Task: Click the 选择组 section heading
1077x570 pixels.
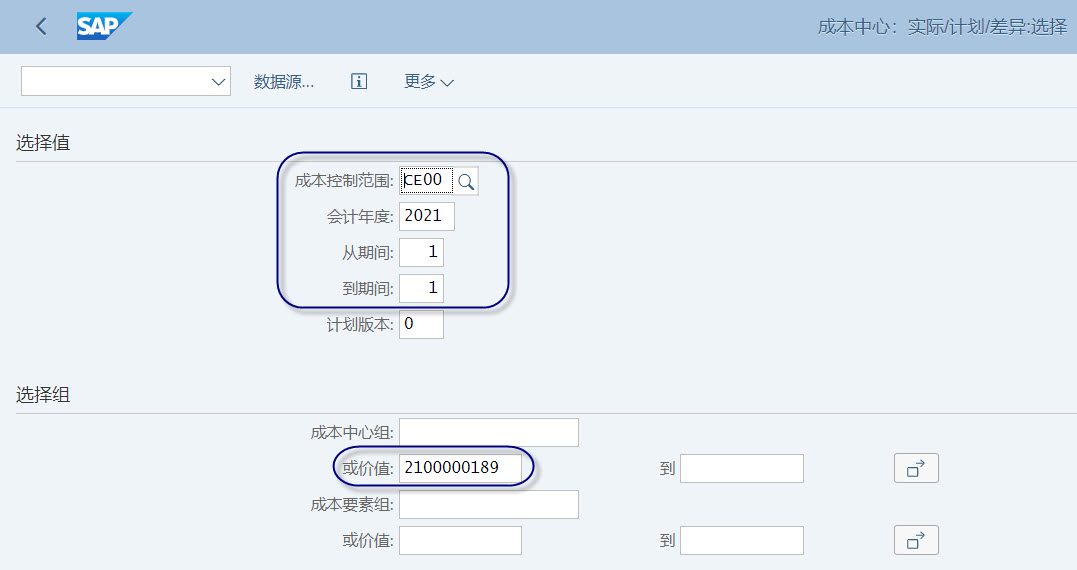Action: click(43, 395)
